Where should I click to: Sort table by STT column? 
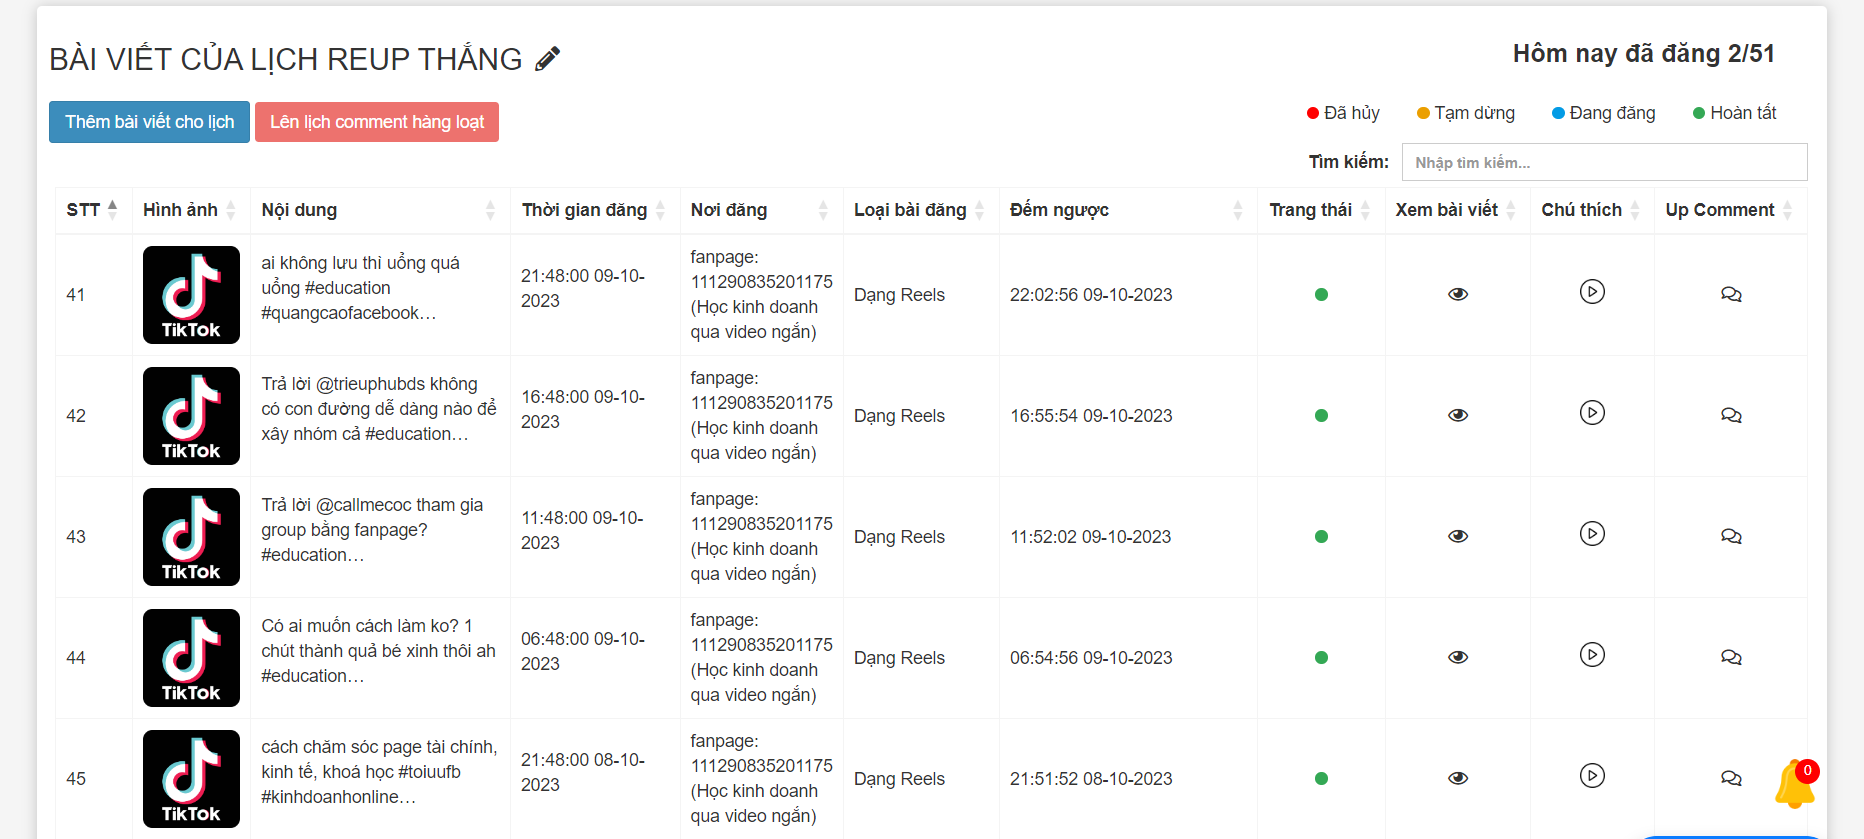[93, 210]
